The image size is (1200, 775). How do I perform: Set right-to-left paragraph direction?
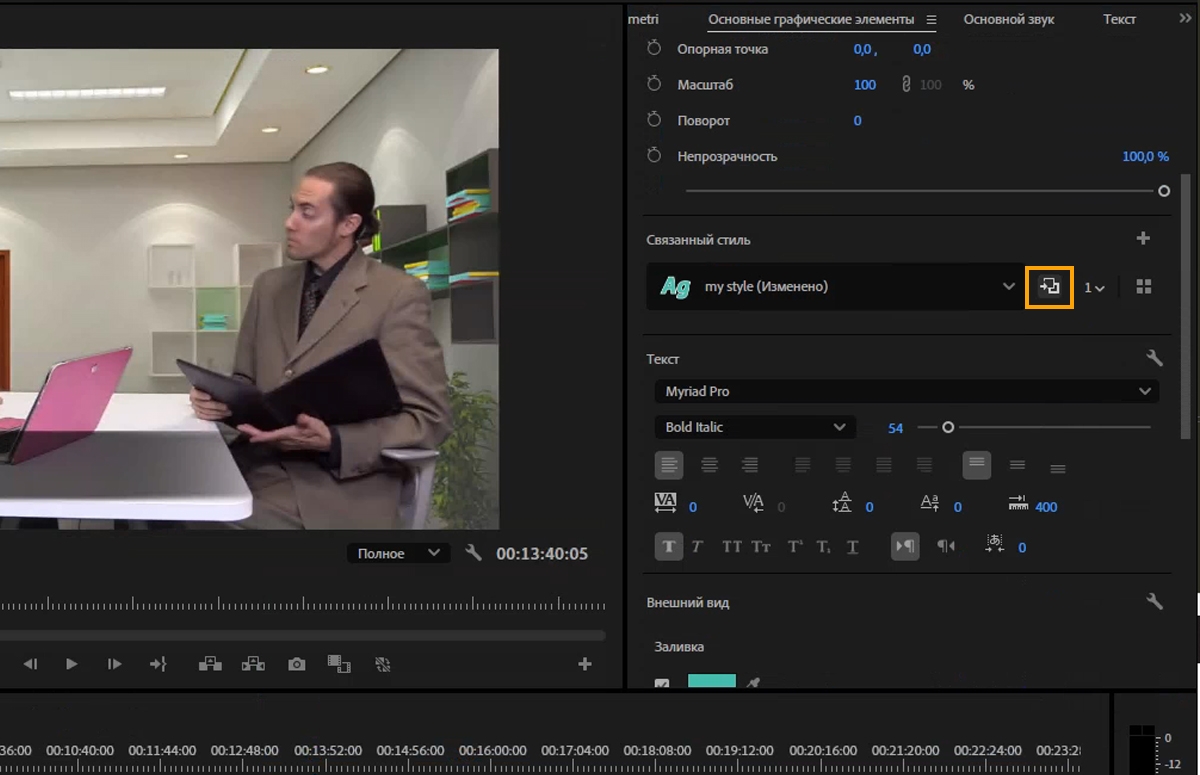[946, 546]
